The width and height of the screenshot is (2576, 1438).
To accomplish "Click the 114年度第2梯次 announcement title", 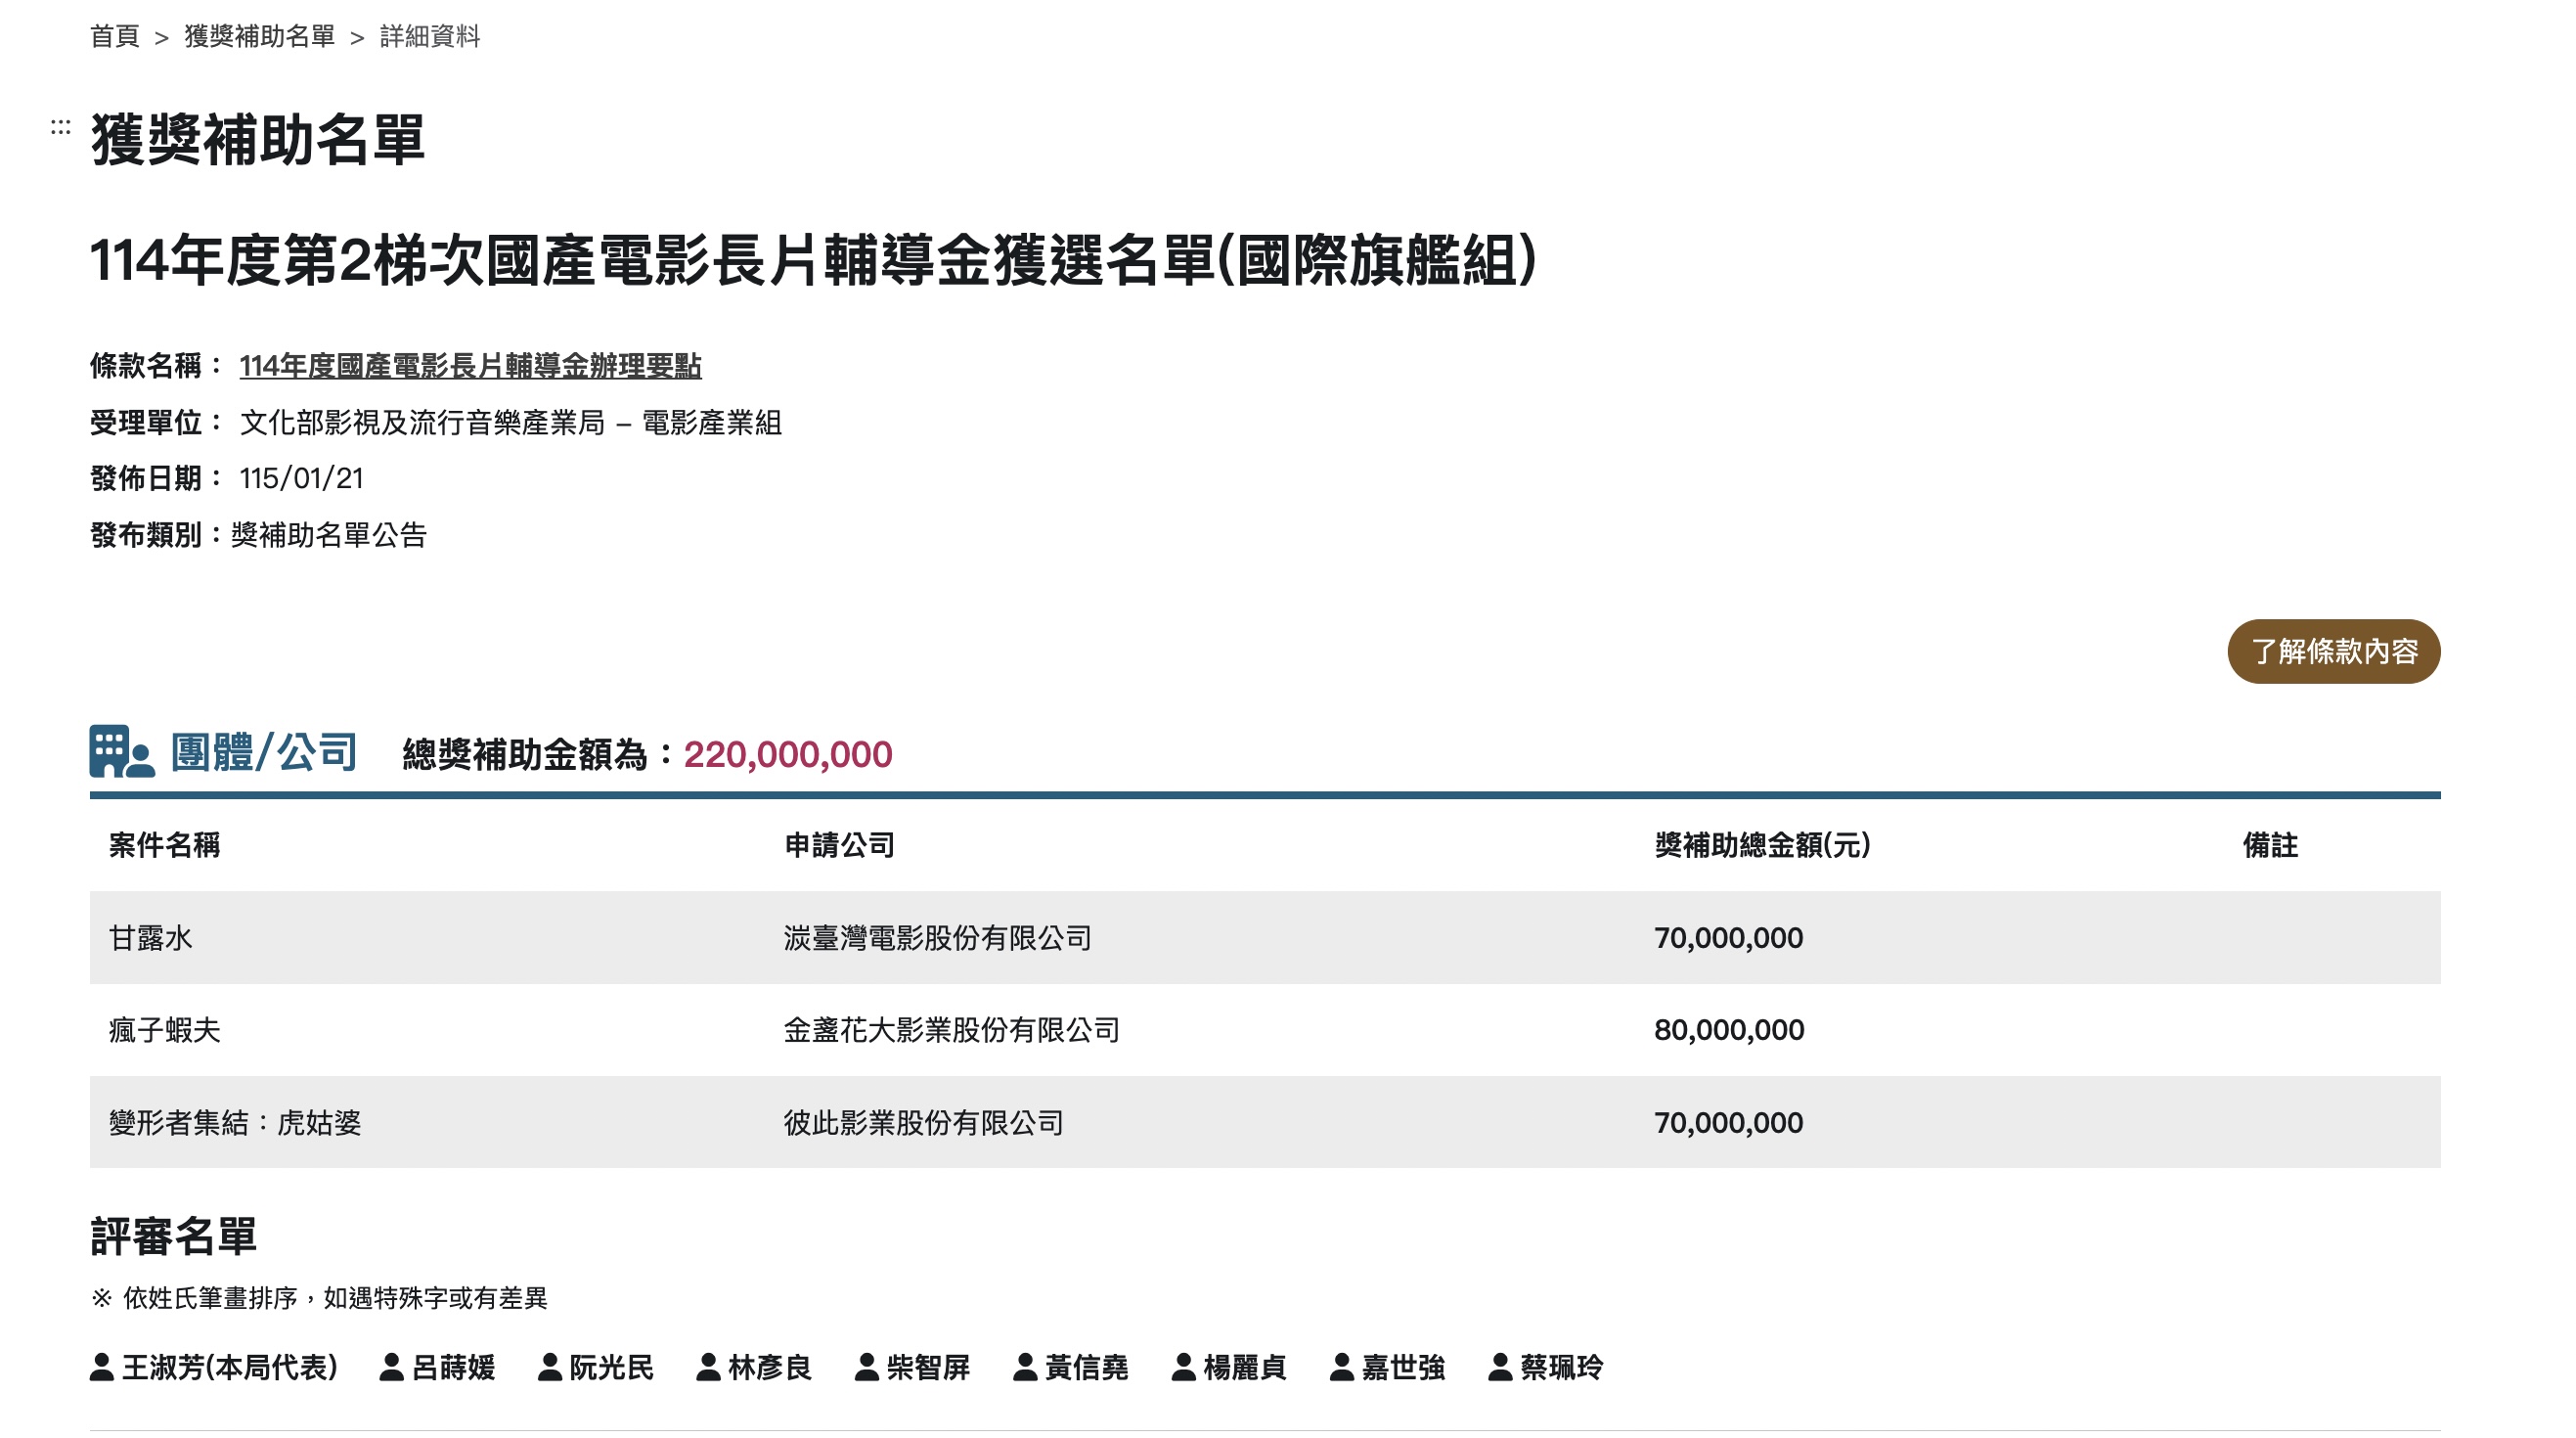I will point(813,261).
